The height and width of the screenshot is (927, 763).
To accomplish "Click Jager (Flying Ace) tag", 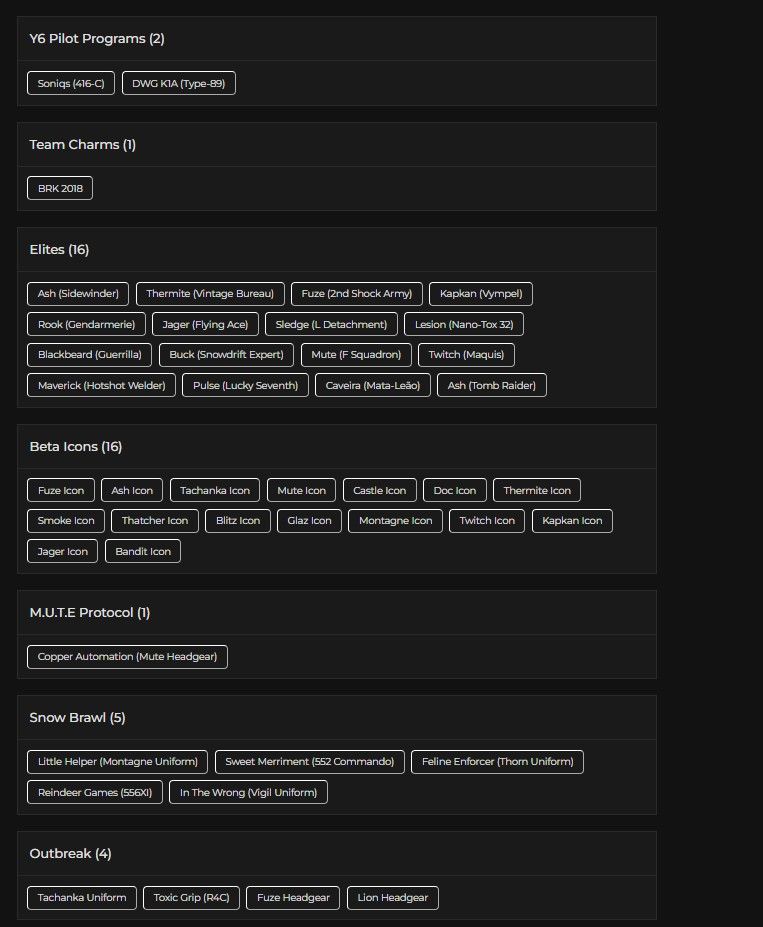I will tap(205, 324).
